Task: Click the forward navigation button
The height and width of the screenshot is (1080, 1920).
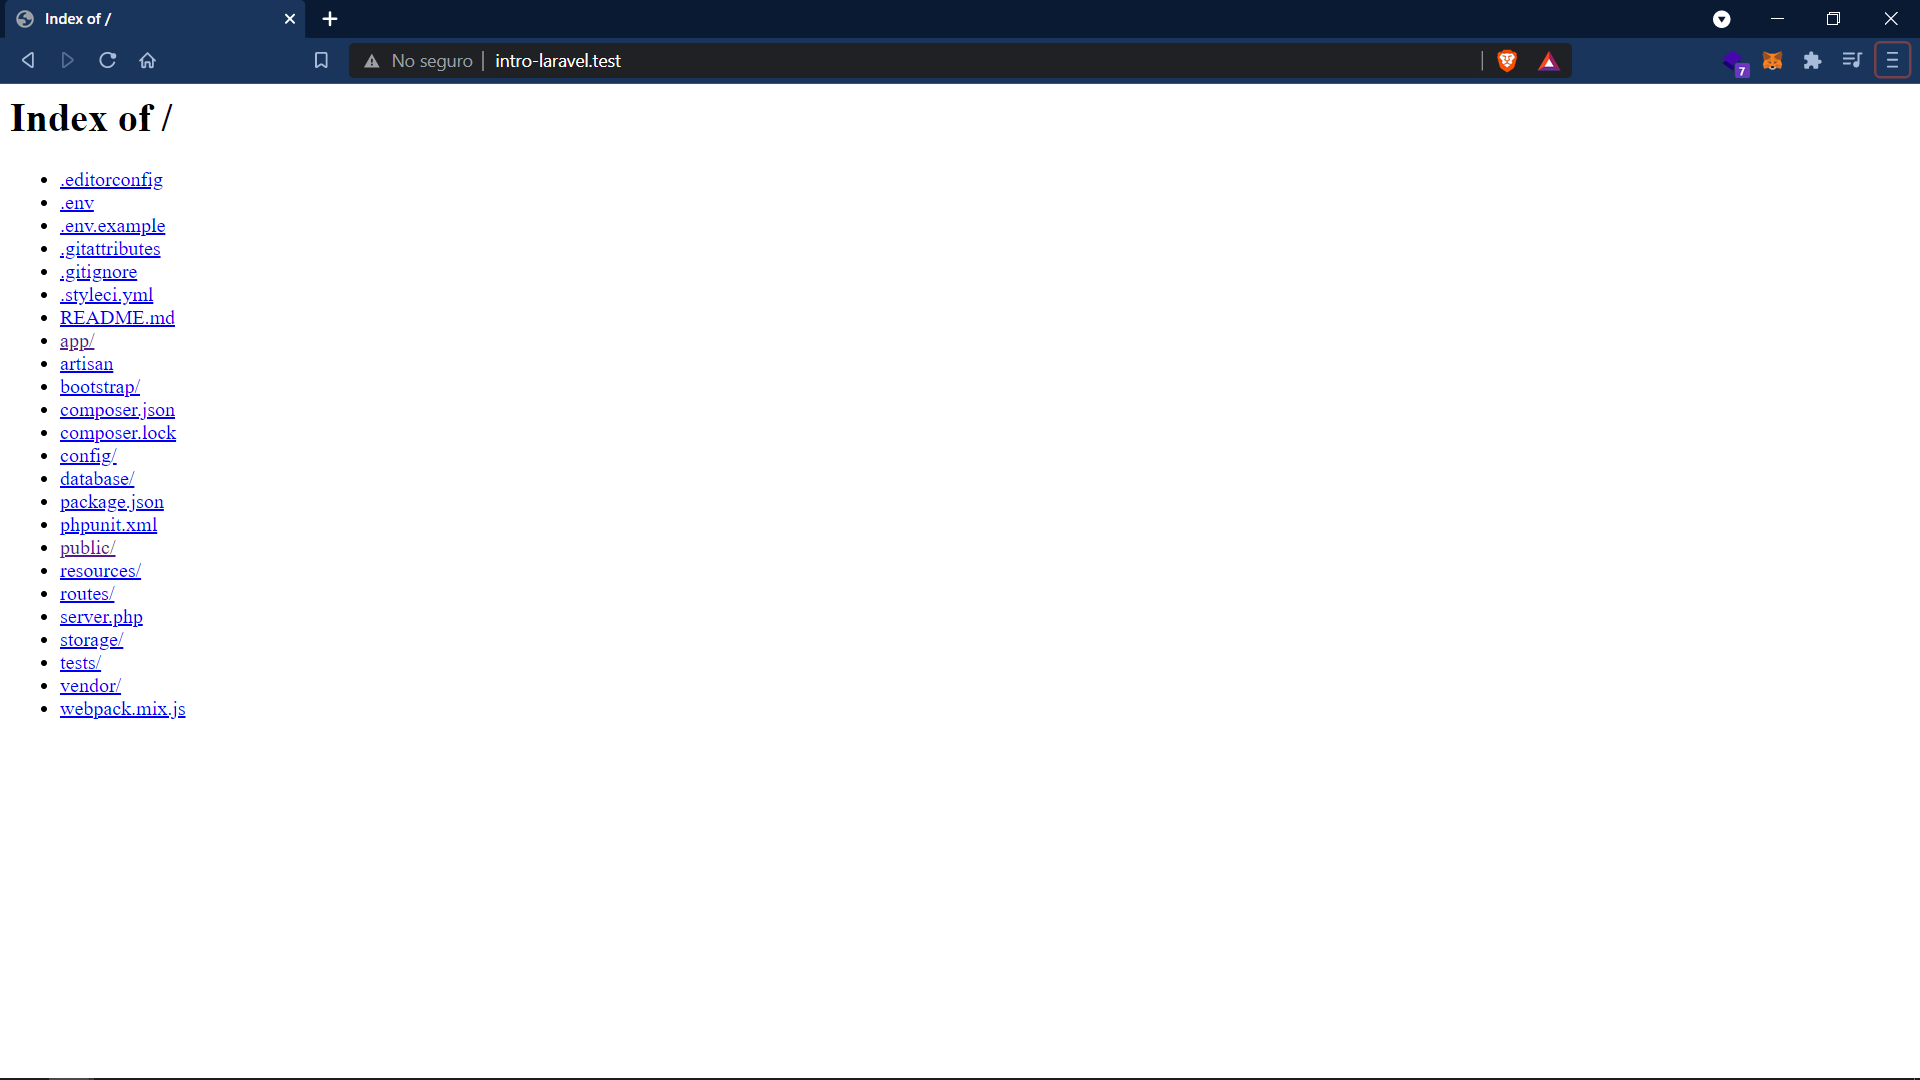Action: pos(66,61)
